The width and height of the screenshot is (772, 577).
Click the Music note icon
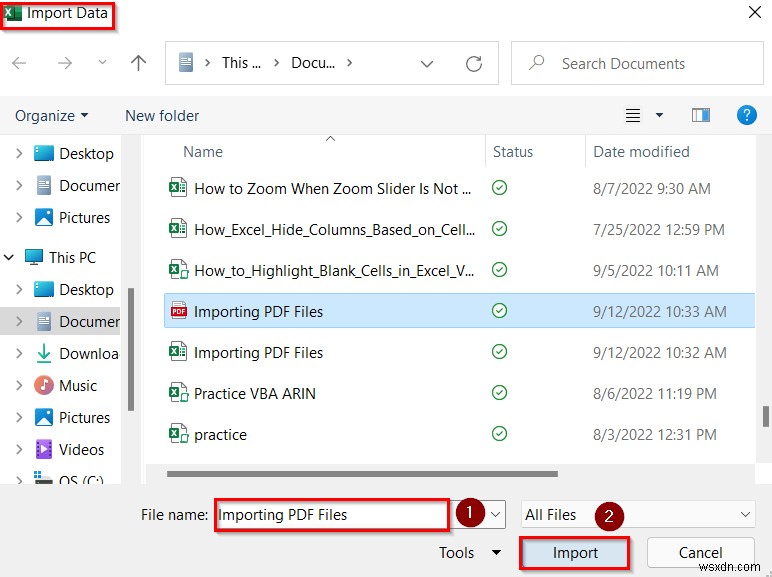(44, 385)
